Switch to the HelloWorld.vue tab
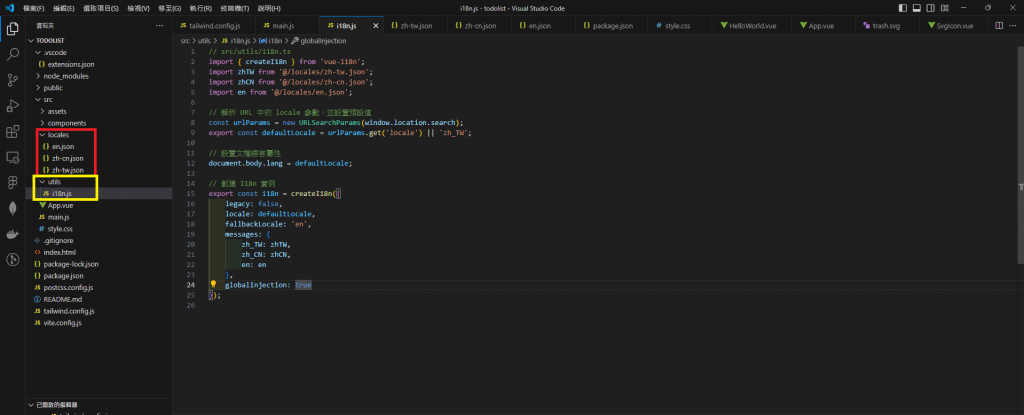The height and width of the screenshot is (415, 1024). pos(752,26)
